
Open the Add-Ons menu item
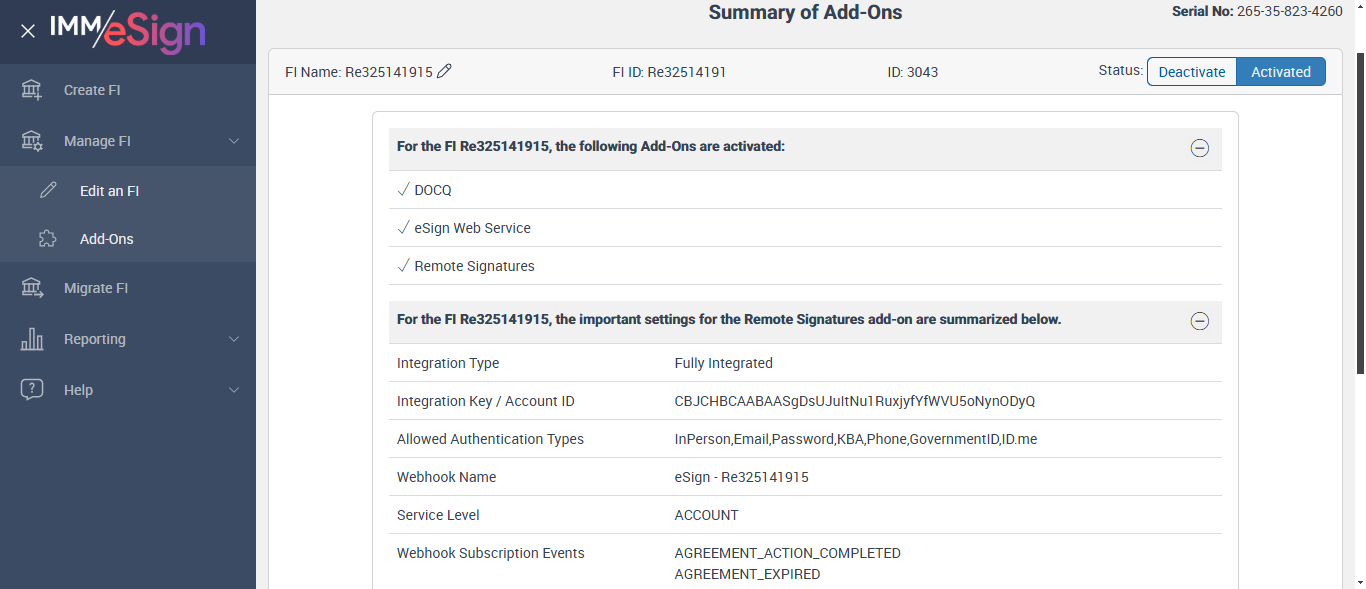coord(106,239)
